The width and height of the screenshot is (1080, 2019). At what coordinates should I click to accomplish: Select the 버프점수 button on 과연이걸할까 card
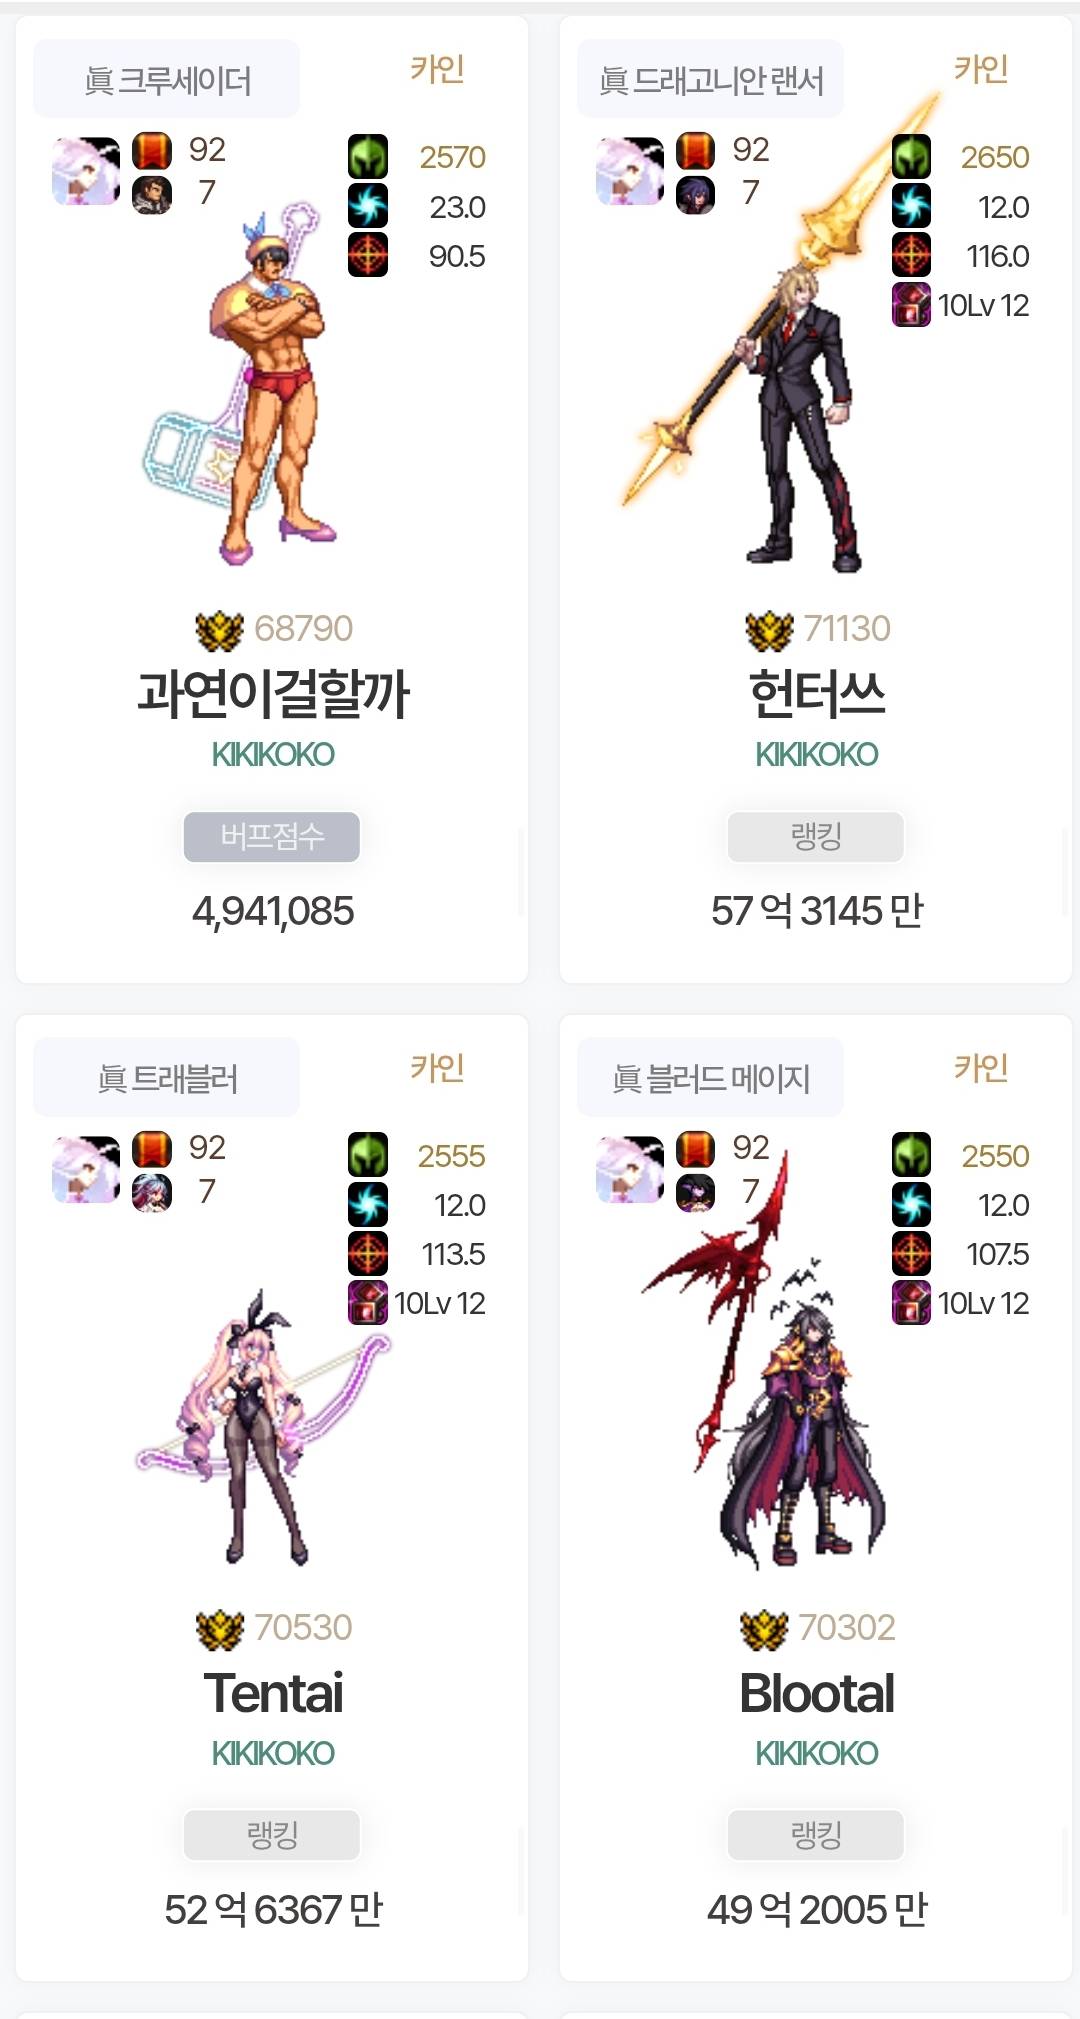272,836
